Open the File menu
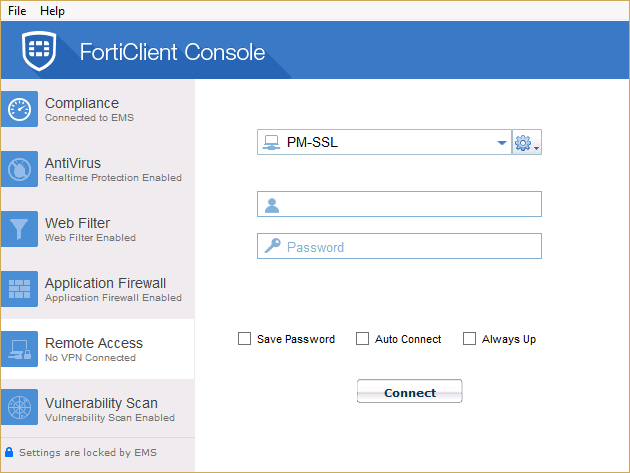 click(x=17, y=11)
